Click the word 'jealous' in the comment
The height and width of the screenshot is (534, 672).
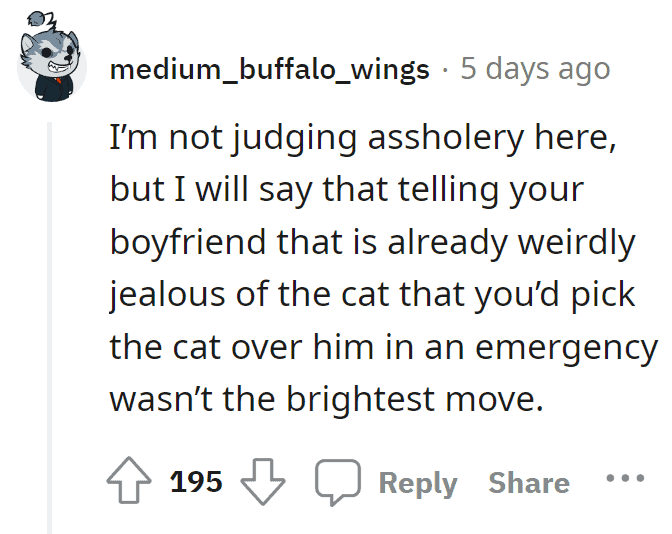tap(168, 295)
